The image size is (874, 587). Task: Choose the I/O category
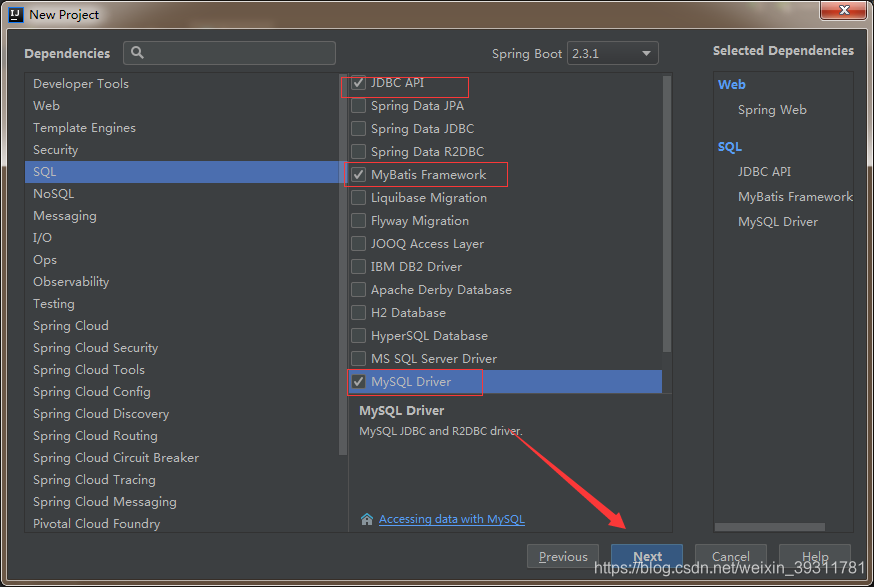coord(182,237)
